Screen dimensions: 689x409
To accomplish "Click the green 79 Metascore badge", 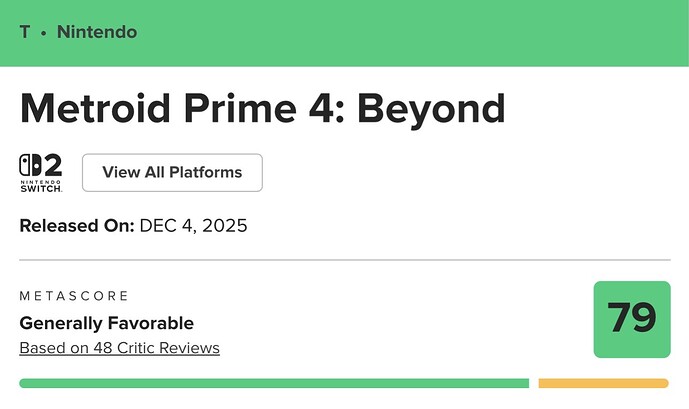I will (x=631, y=319).
